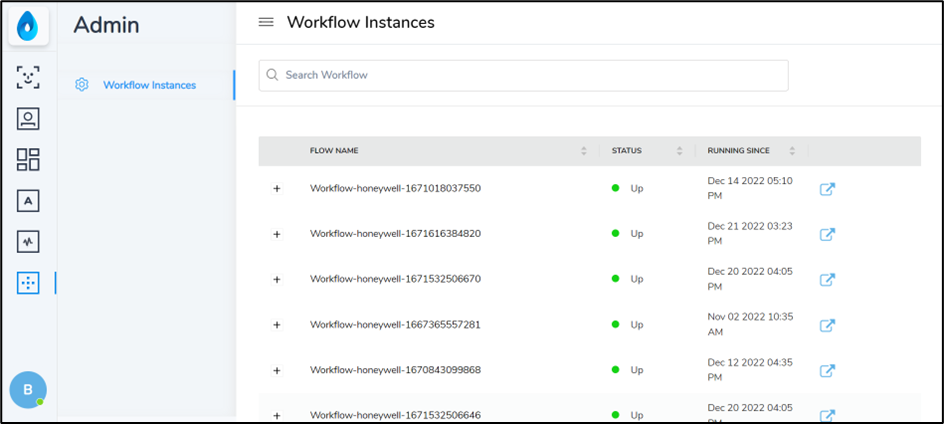Sort by the RUNNING SINCE column arrows
Screen dimensions: 944x424
pyautogui.click(x=792, y=151)
